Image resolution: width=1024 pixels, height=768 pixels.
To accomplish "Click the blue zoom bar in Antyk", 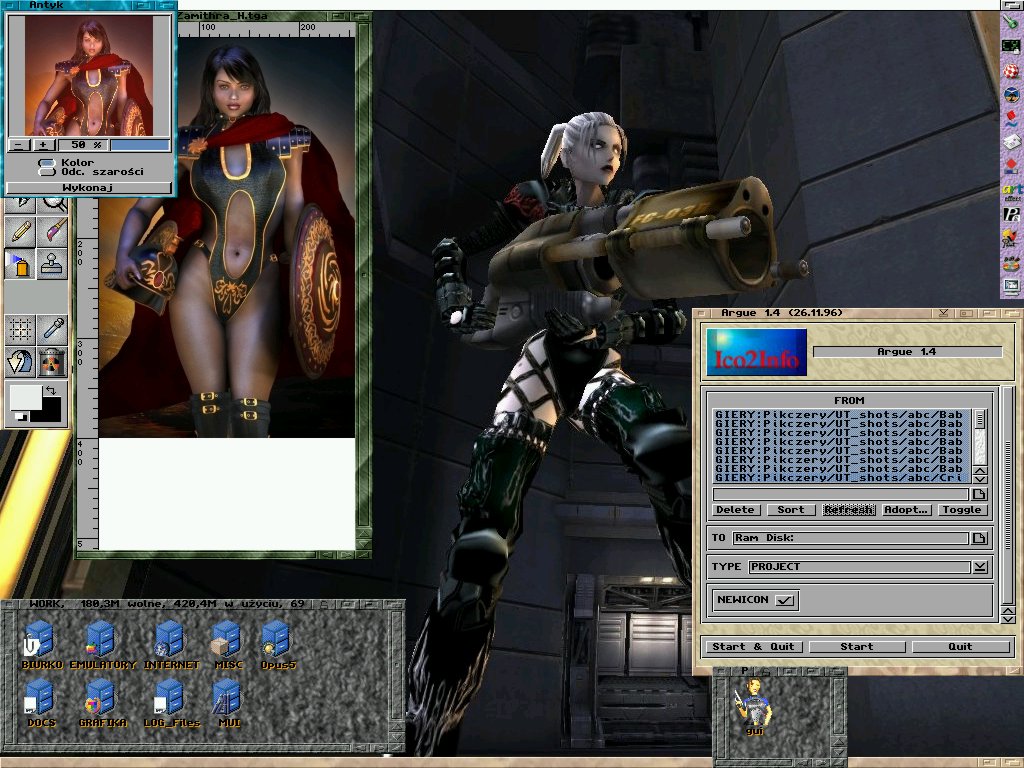I will pos(140,145).
